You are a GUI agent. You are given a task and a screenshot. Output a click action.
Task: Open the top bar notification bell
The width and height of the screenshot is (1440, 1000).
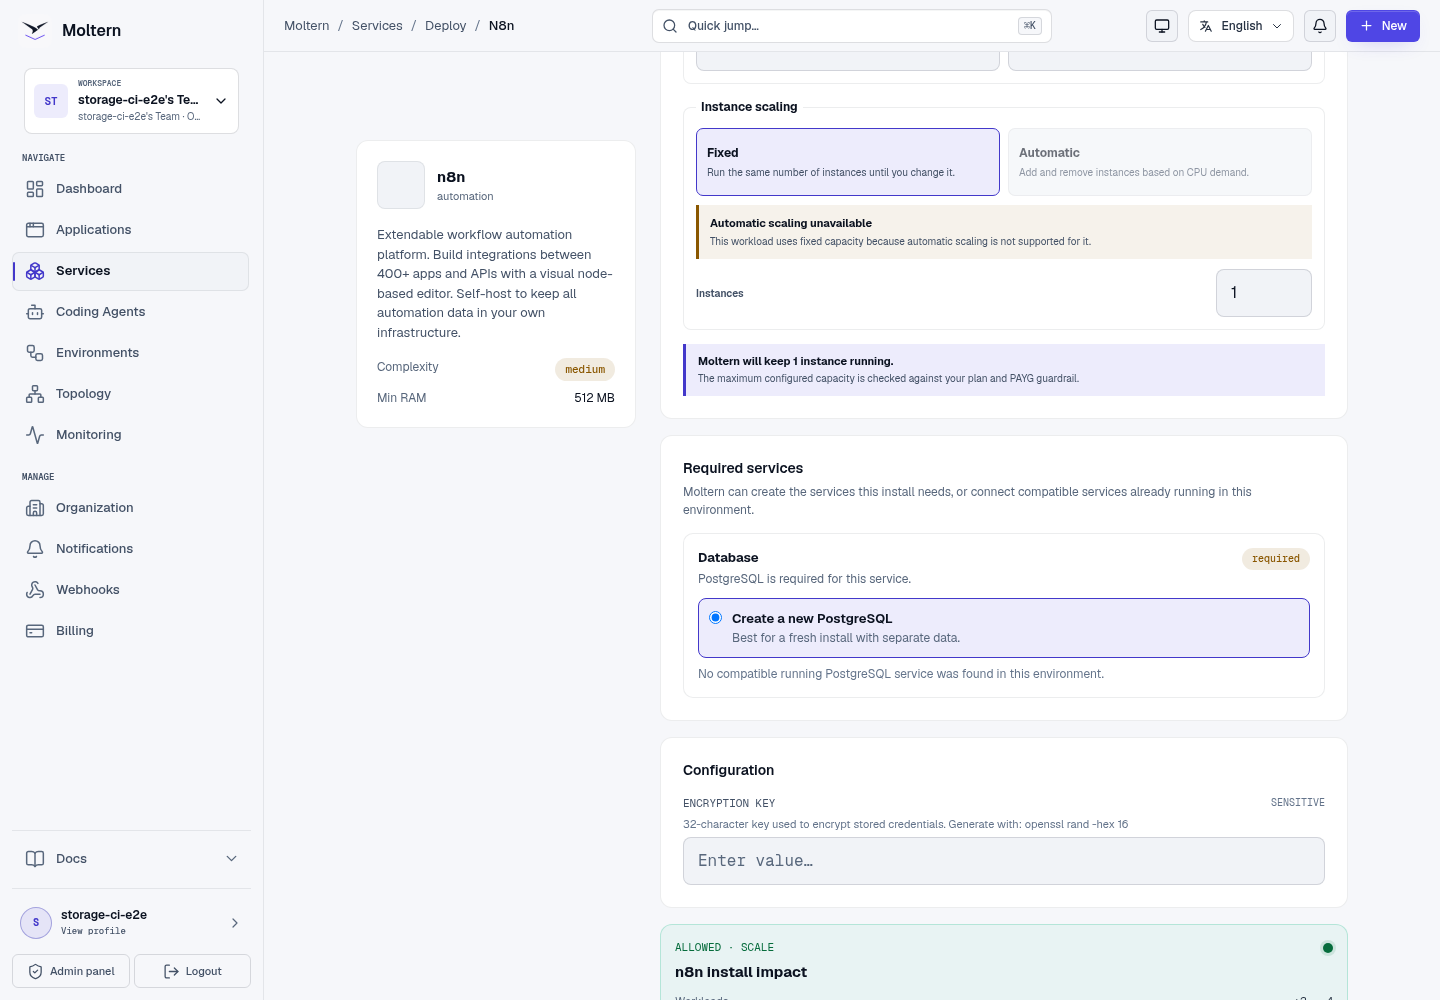(1320, 26)
